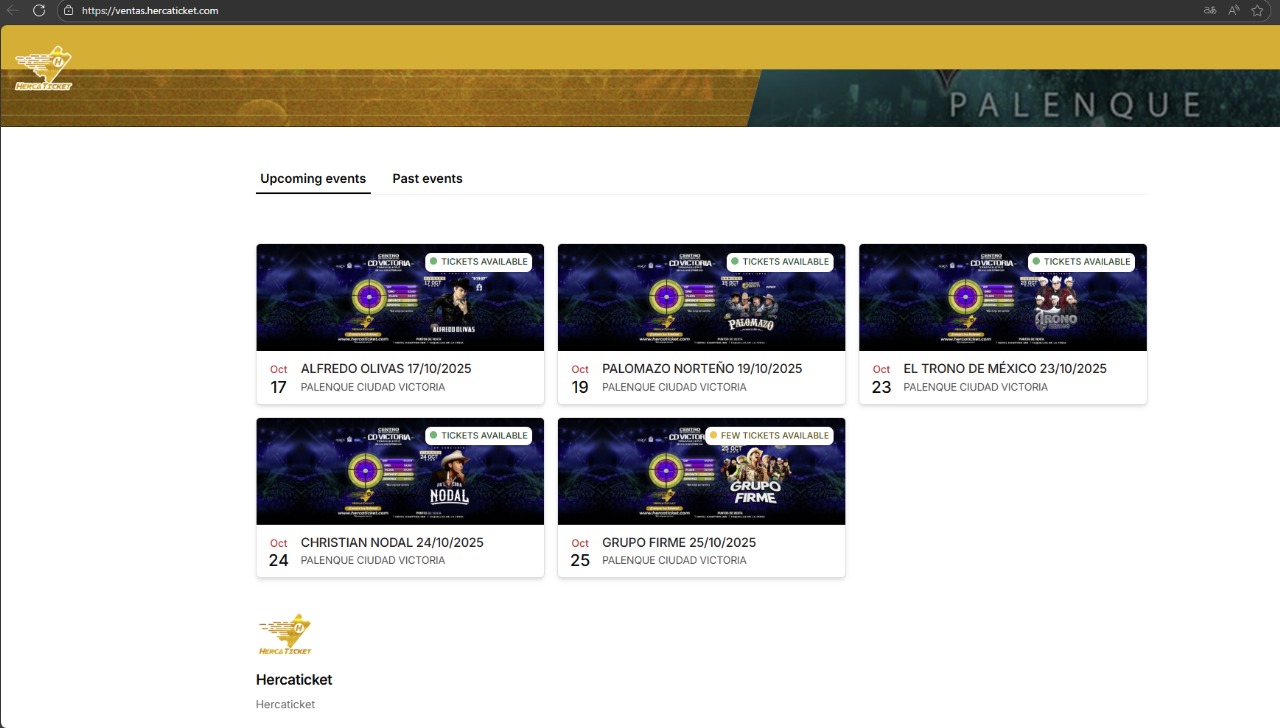This screenshot has width=1280, height=728.
Task: Open Grupo Firme event poster
Action: [701, 471]
